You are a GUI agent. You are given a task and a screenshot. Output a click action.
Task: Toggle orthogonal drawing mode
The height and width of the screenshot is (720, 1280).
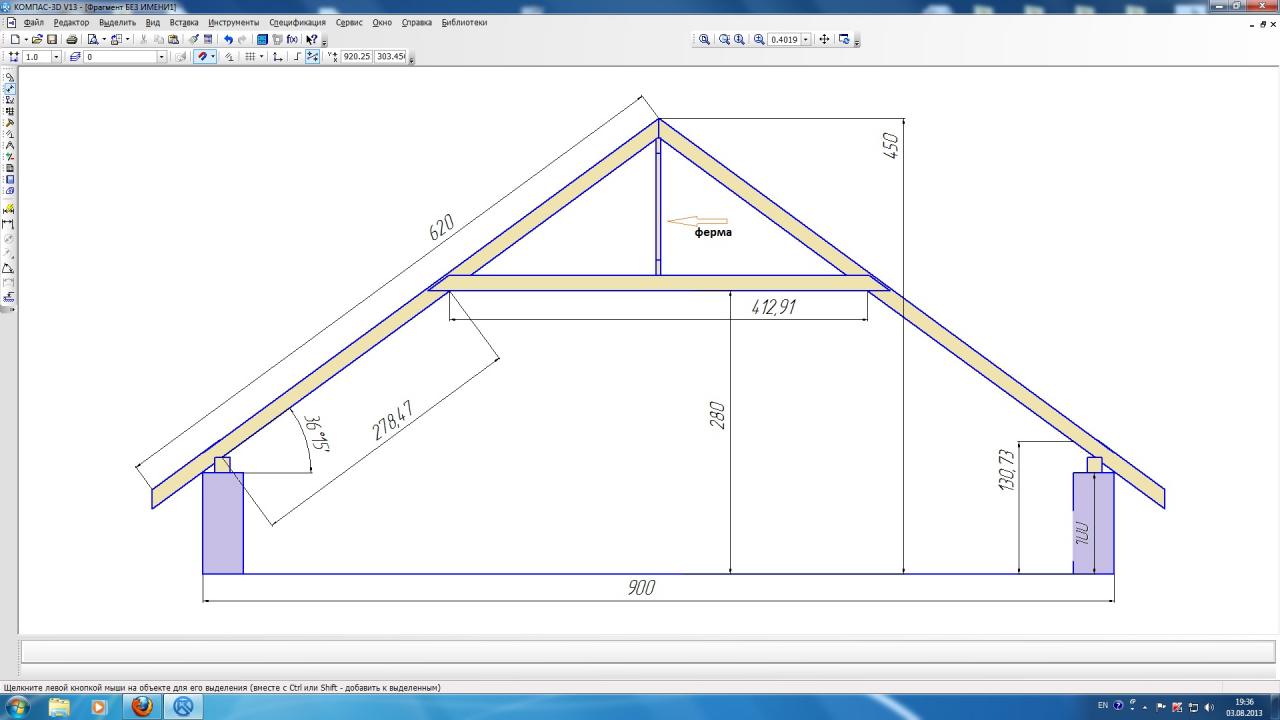point(295,57)
